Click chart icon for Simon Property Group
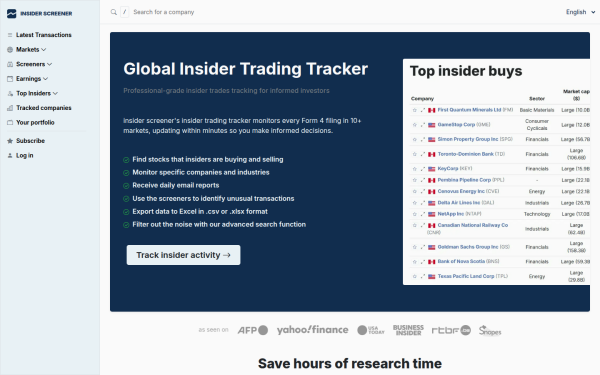Viewport: 600px width, 375px height. (423, 139)
